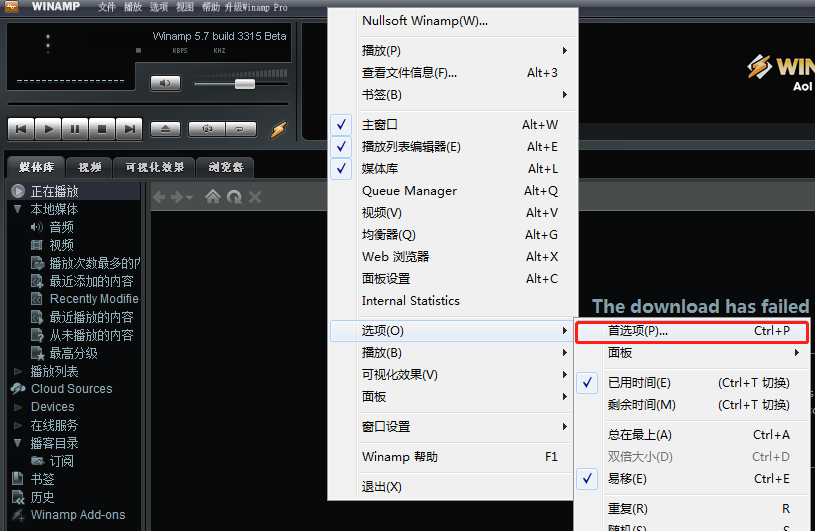Click the Previous track button
This screenshot has width=815, height=531.
click(x=21, y=129)
